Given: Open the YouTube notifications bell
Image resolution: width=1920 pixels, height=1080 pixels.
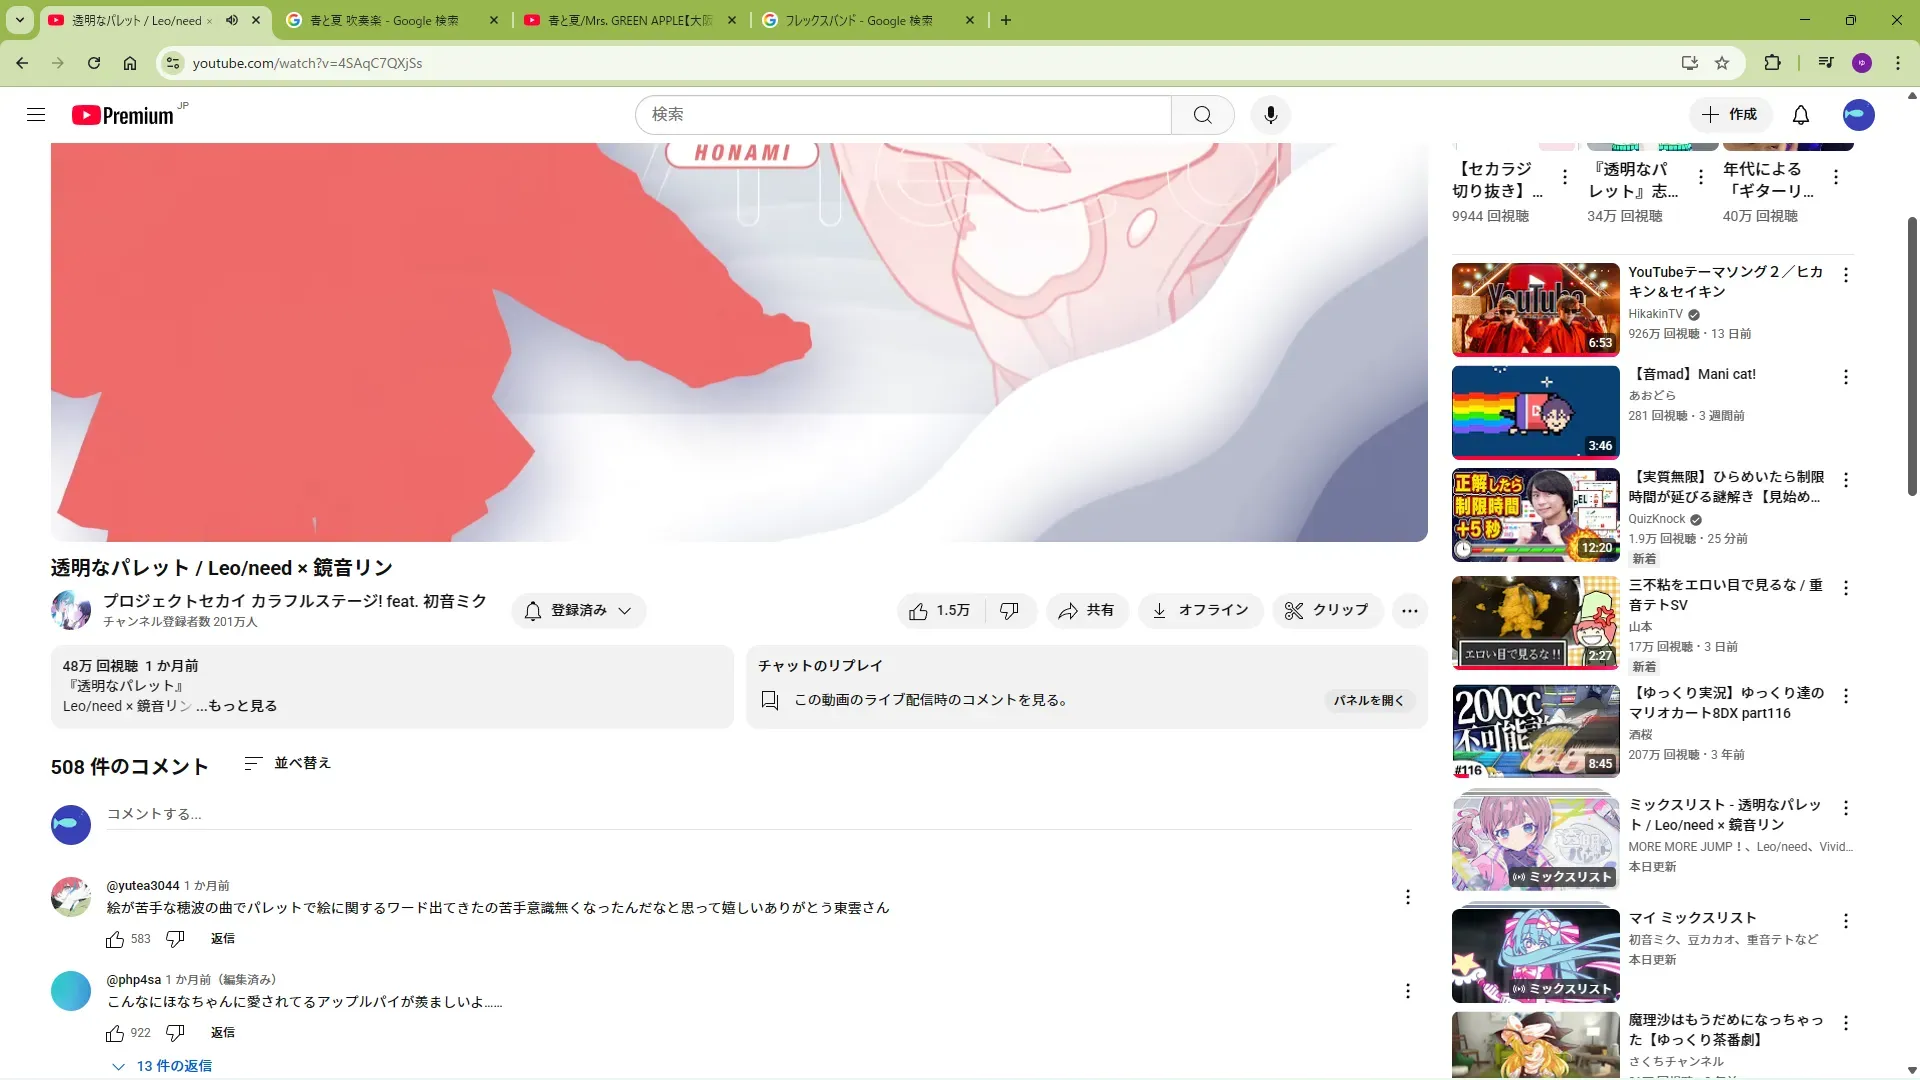Looking at the screenshot, I should pos(1800,115).
